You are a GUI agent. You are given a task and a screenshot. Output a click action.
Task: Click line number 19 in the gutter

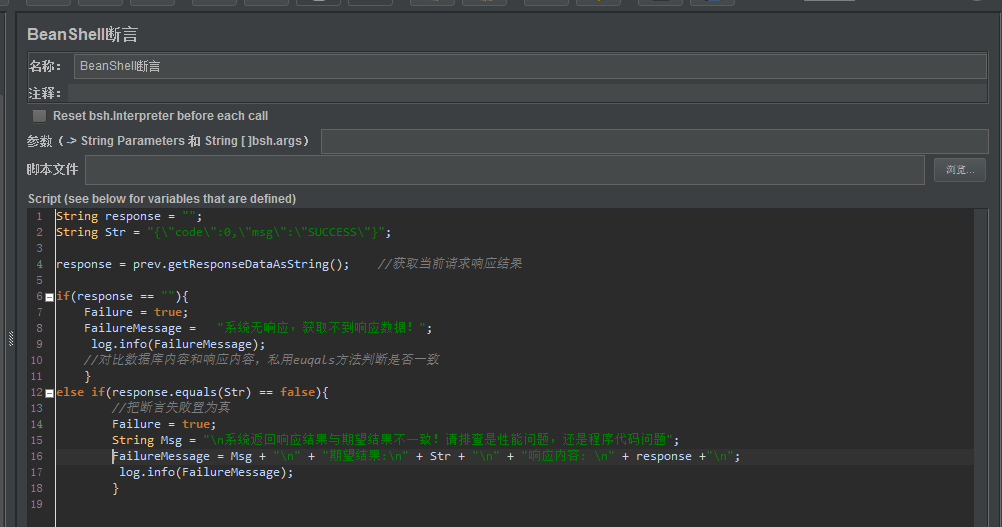click(36, 505)
